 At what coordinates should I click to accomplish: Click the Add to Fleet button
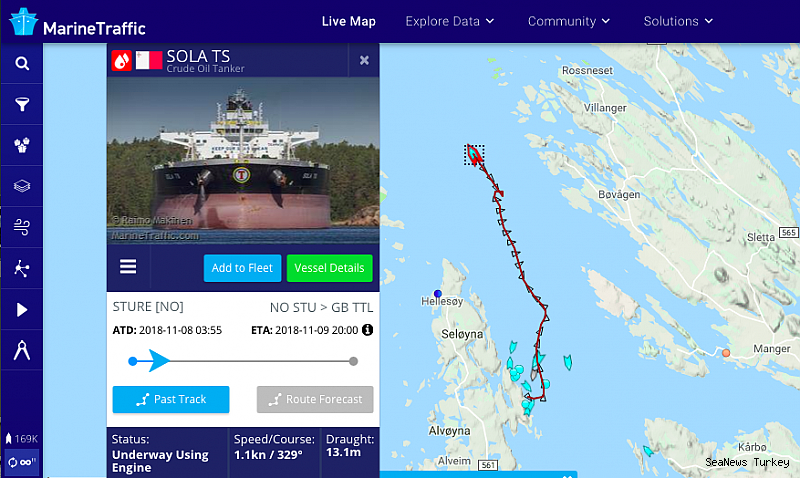click(x=242, y=268)
